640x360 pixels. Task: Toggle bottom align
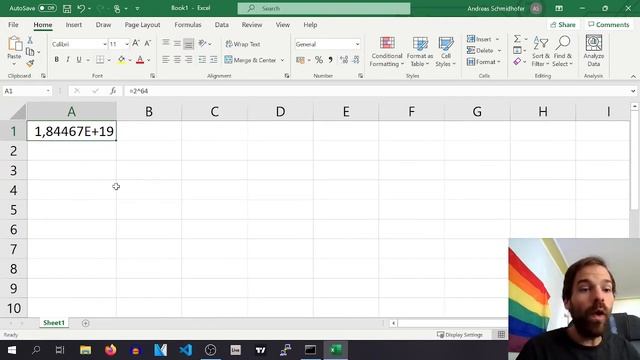coord(189,43)
